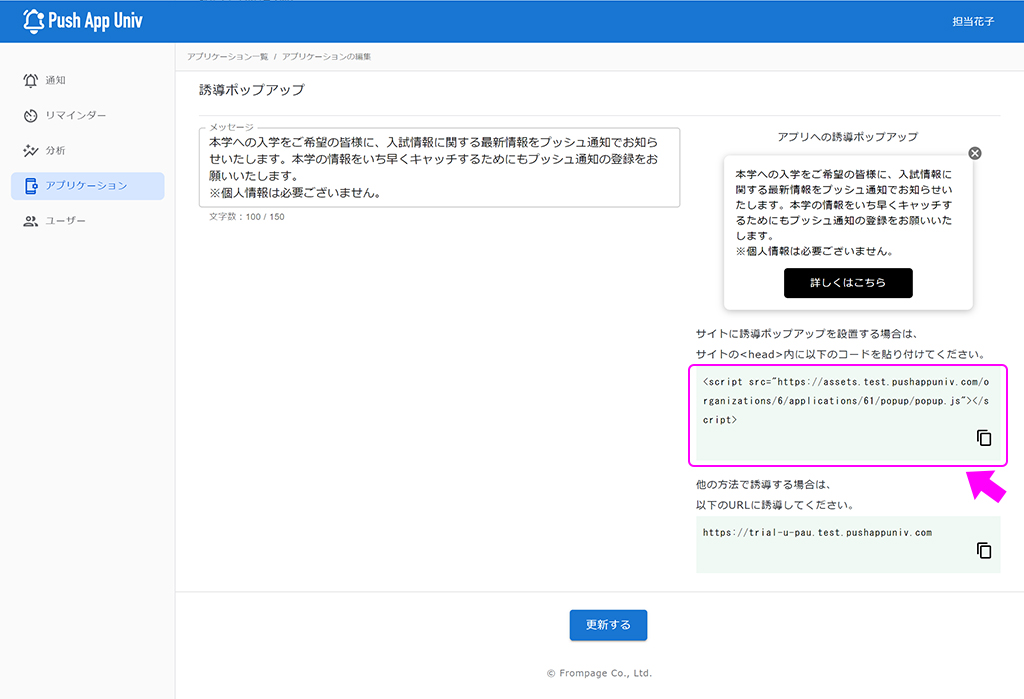Open 通知 in the sidebar
Viewport: 1024px width, 699px height.
click(x=88, y=80)
